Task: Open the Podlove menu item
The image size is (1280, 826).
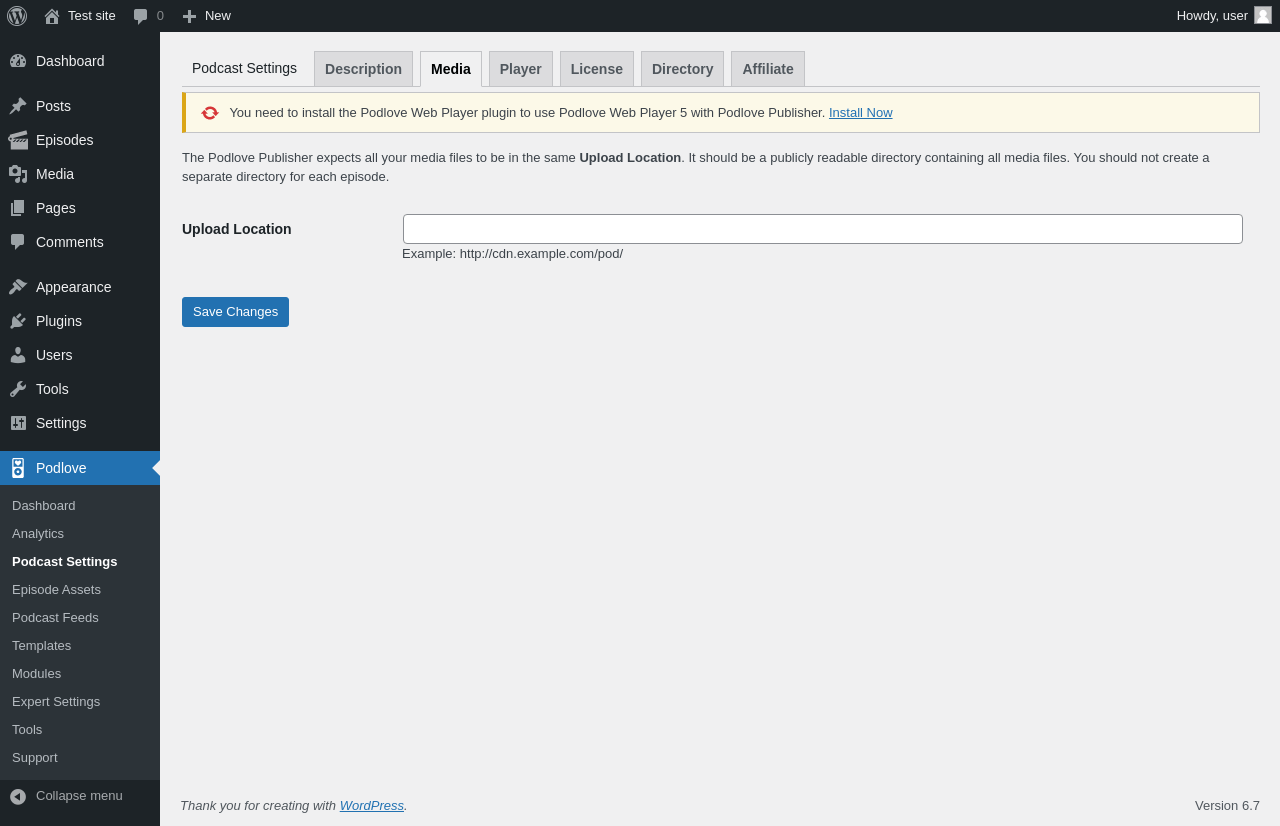Action: 80,468
